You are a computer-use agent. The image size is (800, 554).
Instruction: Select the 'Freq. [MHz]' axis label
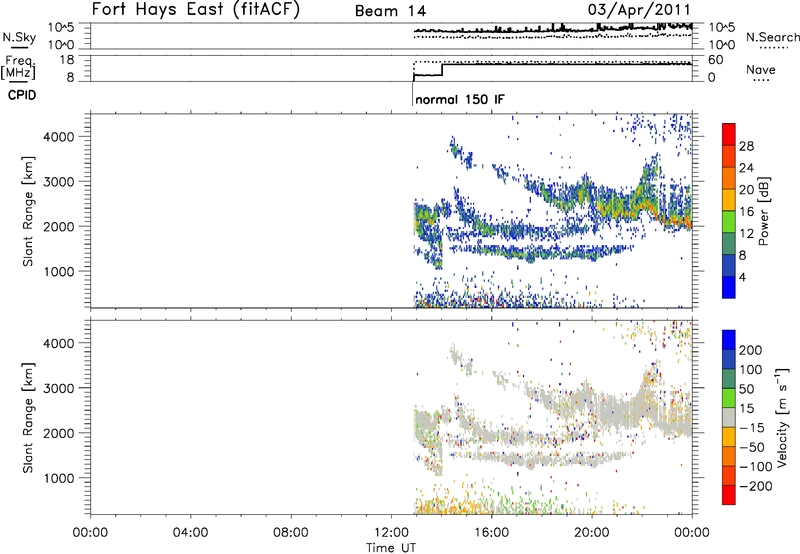(x=19, y=67)
